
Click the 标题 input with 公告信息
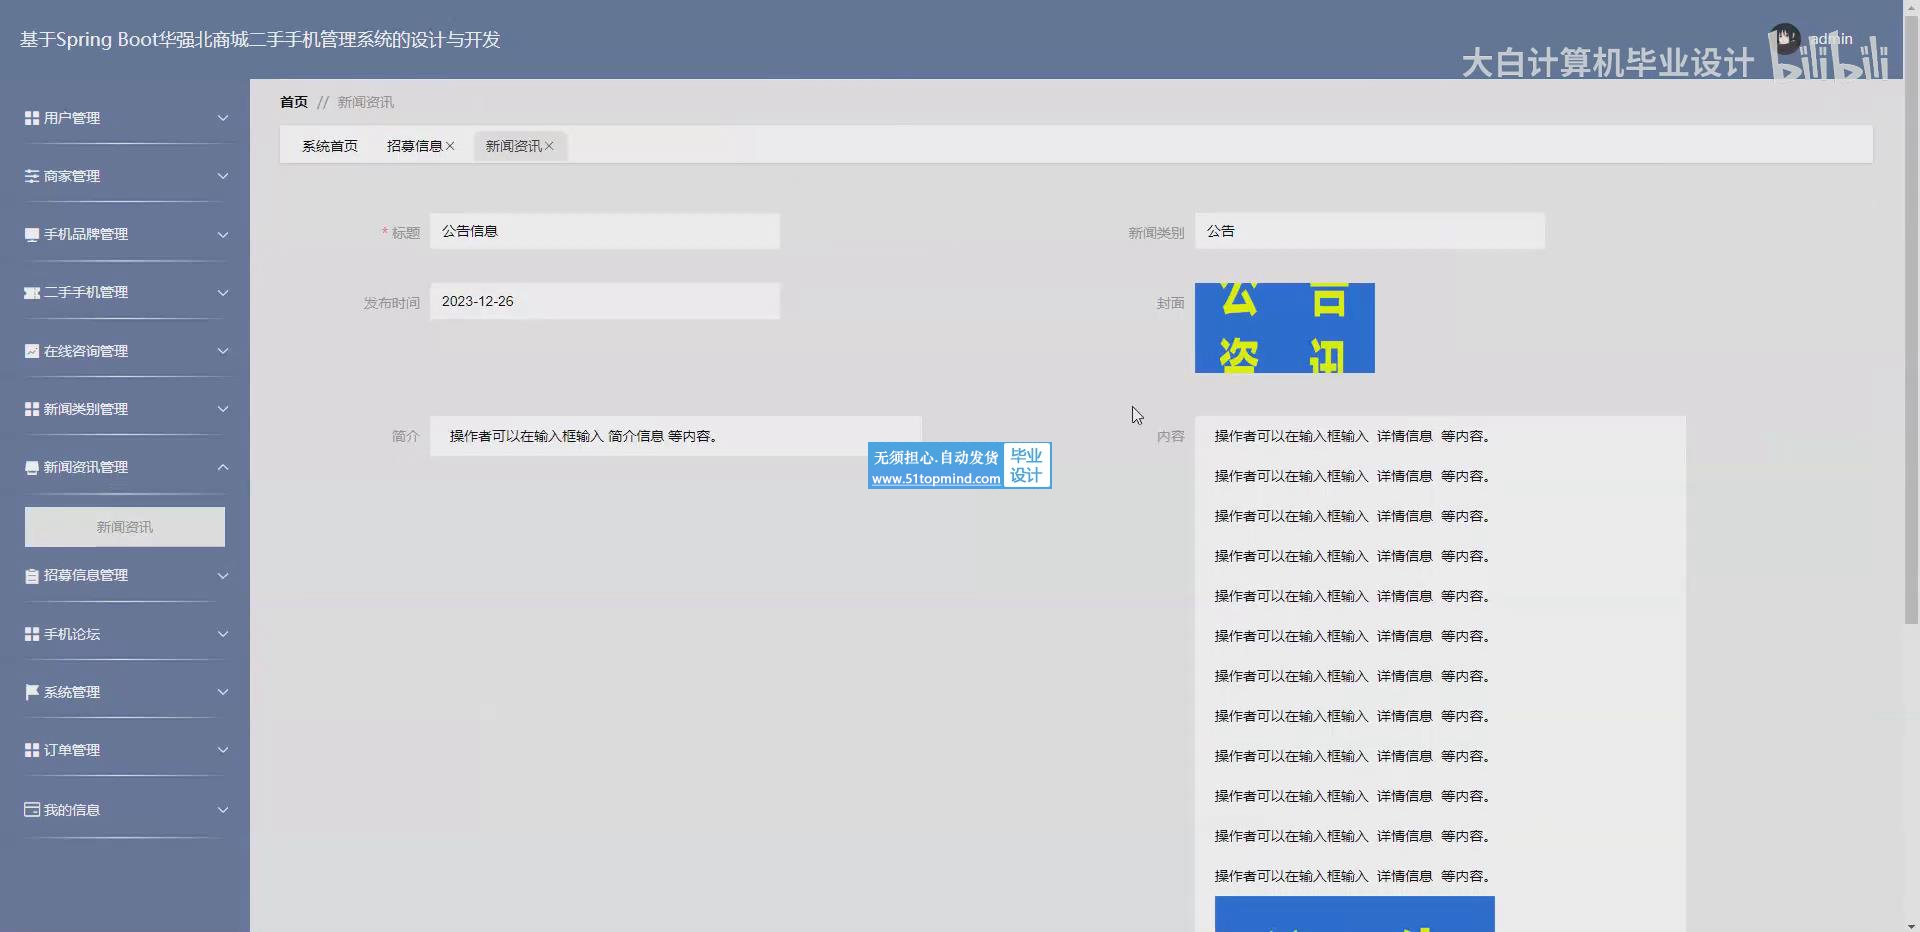(x=605, y=231)
